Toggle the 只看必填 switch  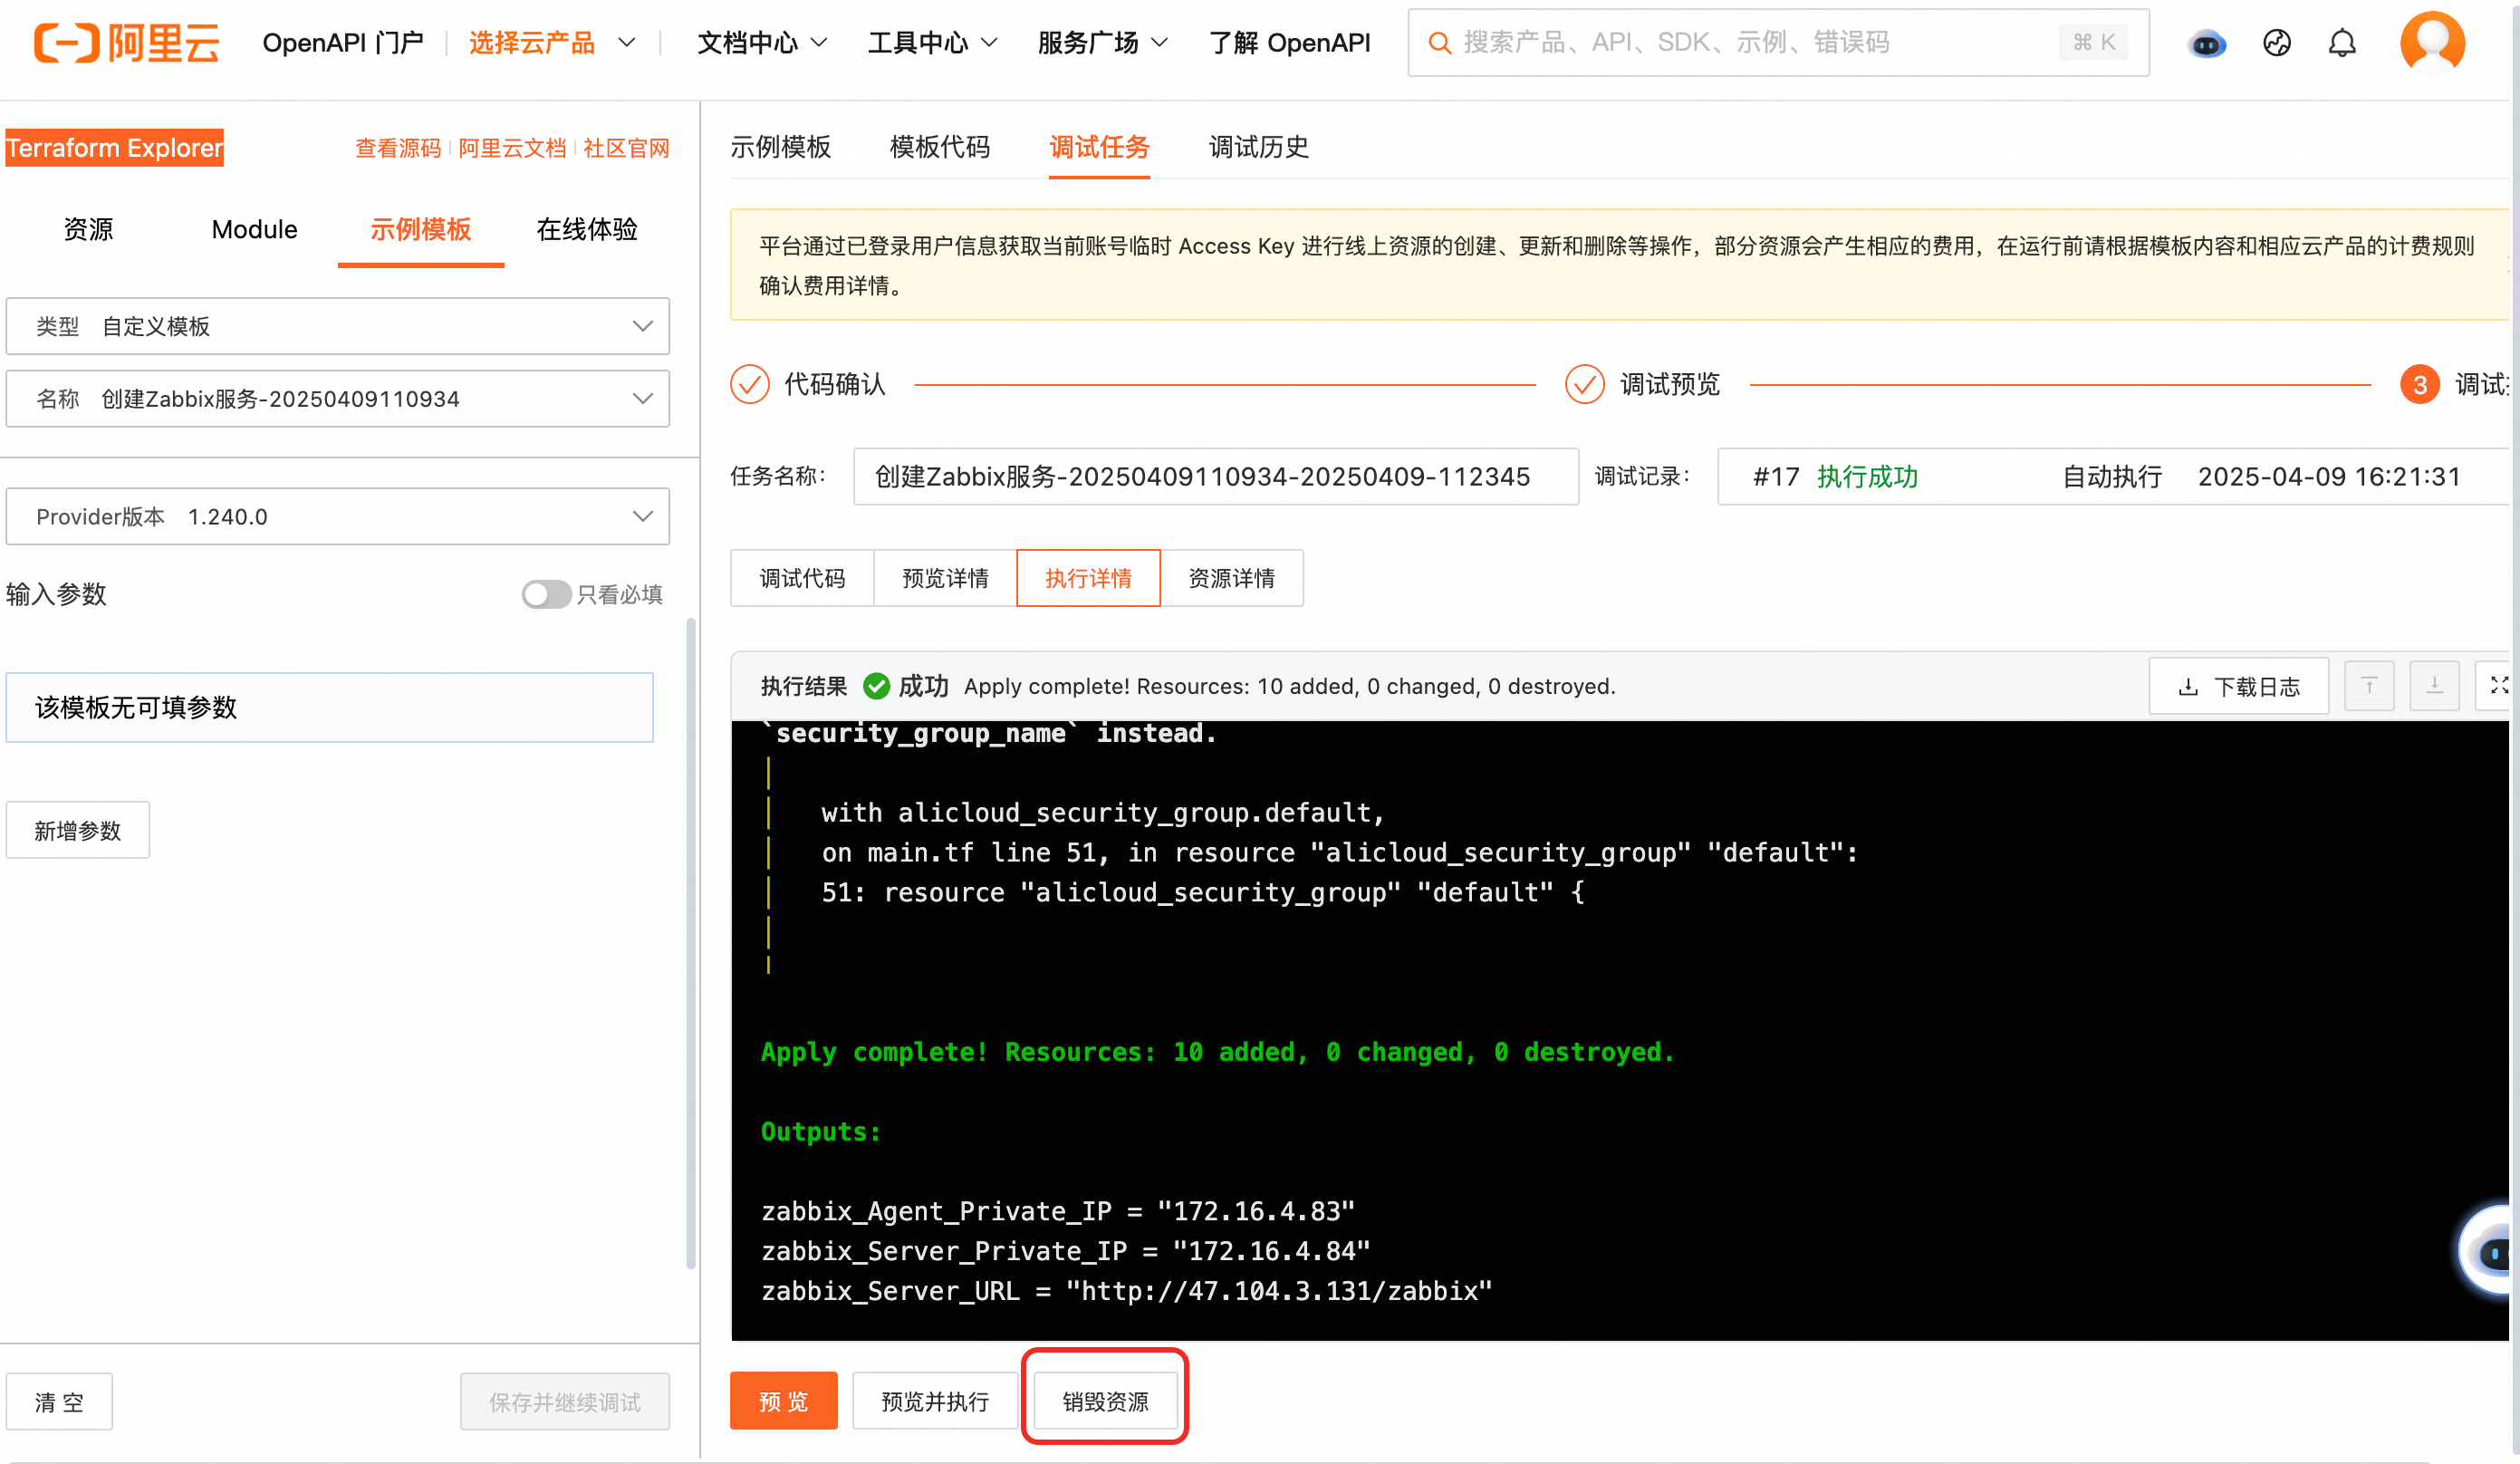(545, 594)
